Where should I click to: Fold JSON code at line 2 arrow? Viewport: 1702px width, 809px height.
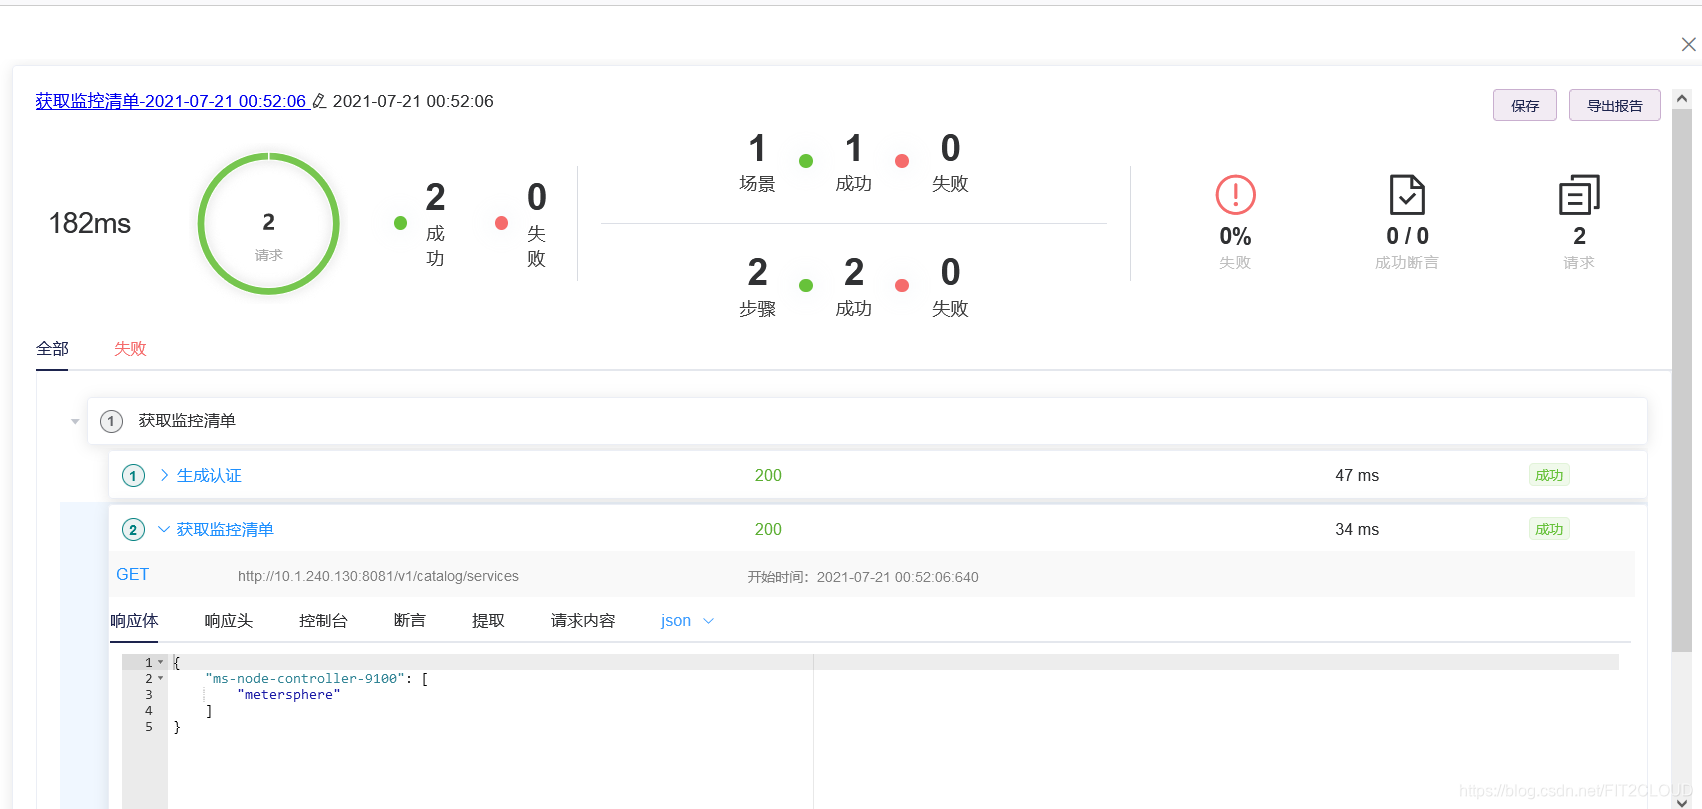point(160,678)
